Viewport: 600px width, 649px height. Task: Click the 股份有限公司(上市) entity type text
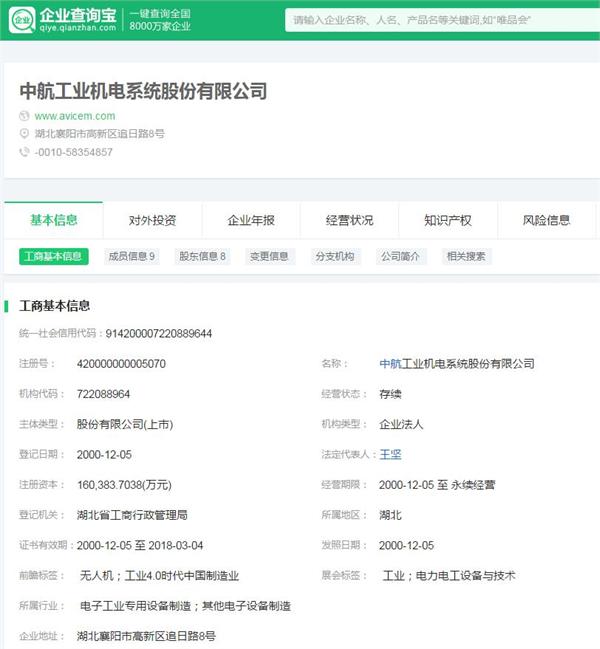pyautogui.click(x=125, y=424)
